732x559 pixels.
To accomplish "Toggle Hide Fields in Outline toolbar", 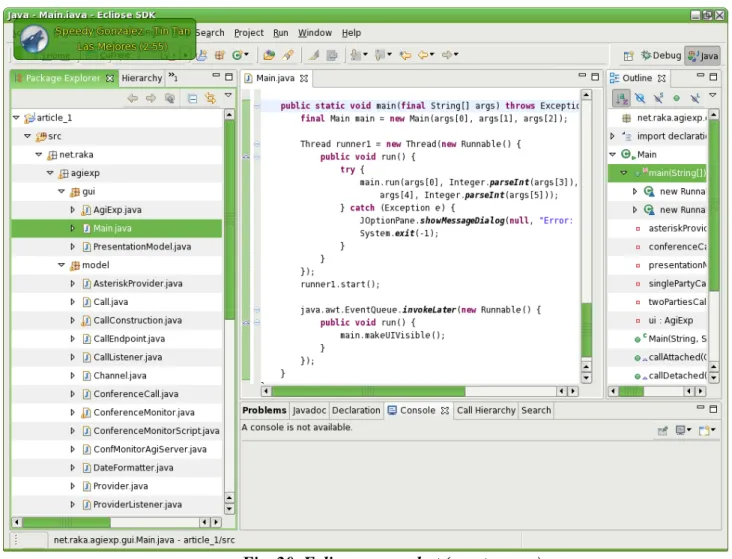I will point(640,98).
